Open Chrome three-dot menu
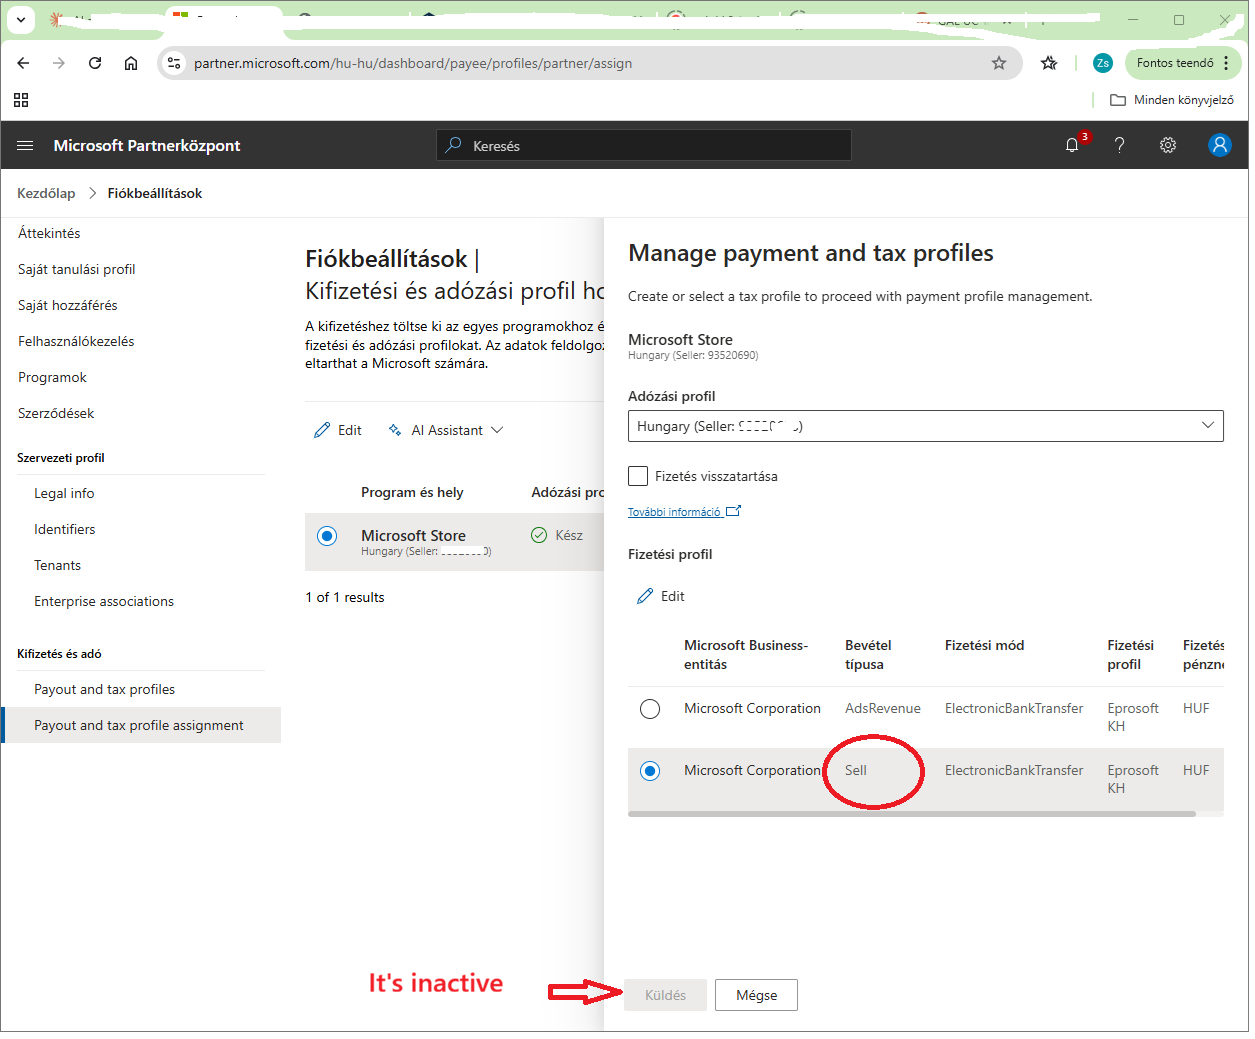This screenshot has width=1255, height=1039. pos(1226,63)
